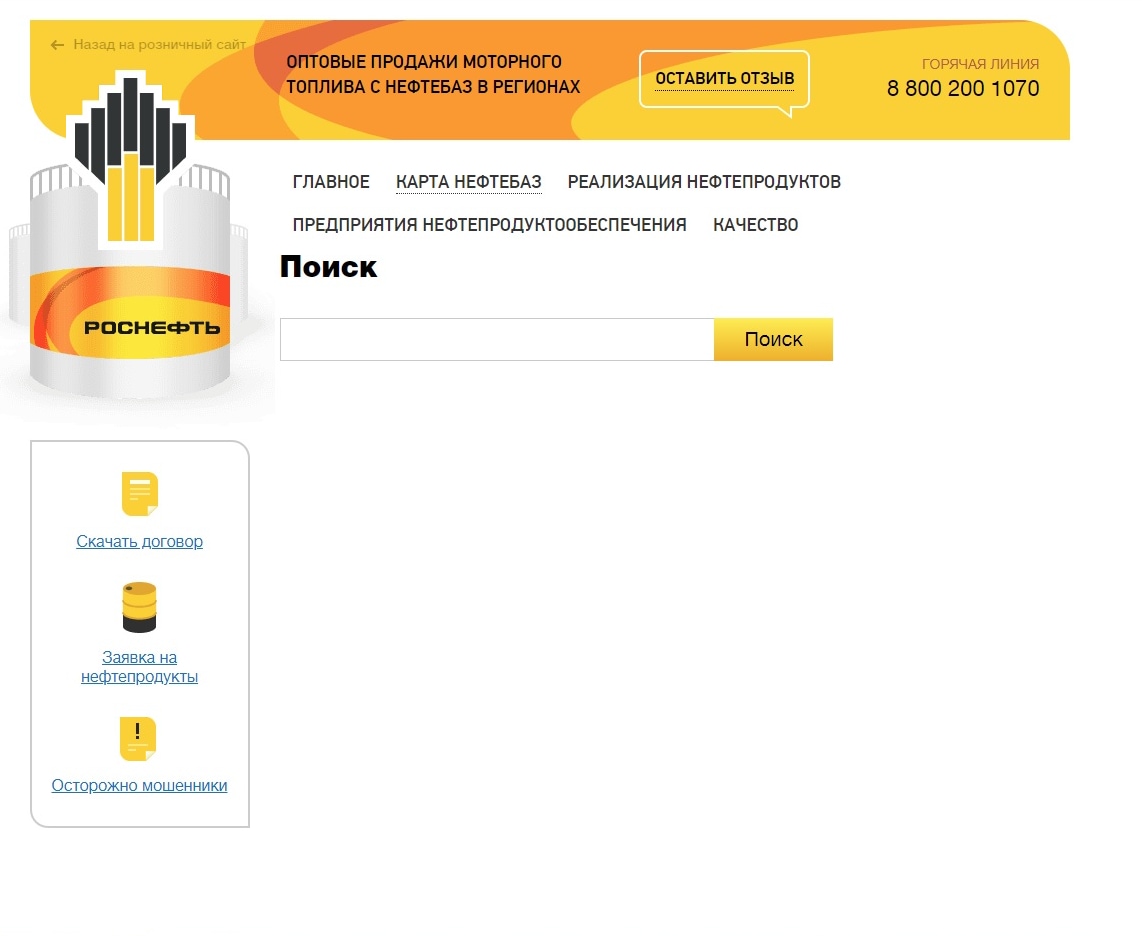1142x936 pixels.
Task: Open Предприятия нефтепродуктообеспечения menu item
Action: coord(489,224)
